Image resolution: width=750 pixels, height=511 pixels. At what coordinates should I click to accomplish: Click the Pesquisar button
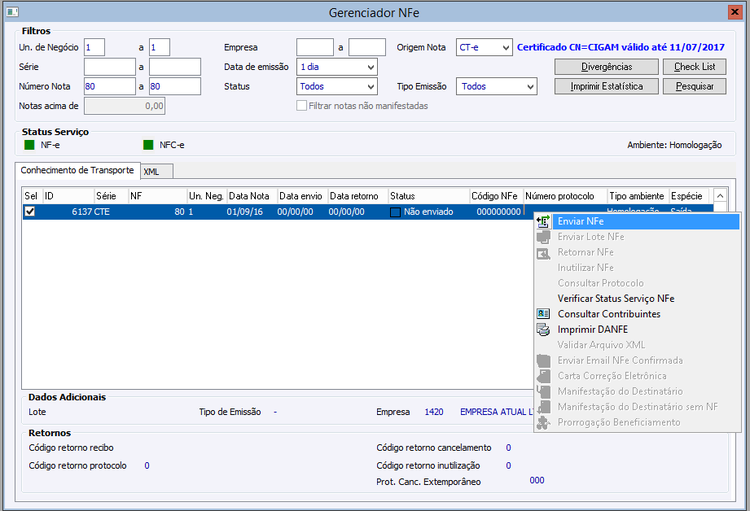tap(695, 87)
